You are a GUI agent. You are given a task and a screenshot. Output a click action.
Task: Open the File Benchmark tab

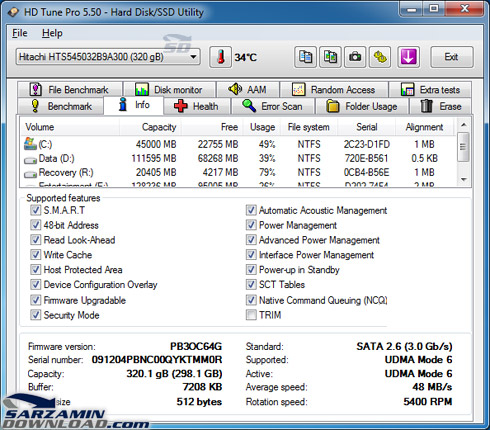70,89
